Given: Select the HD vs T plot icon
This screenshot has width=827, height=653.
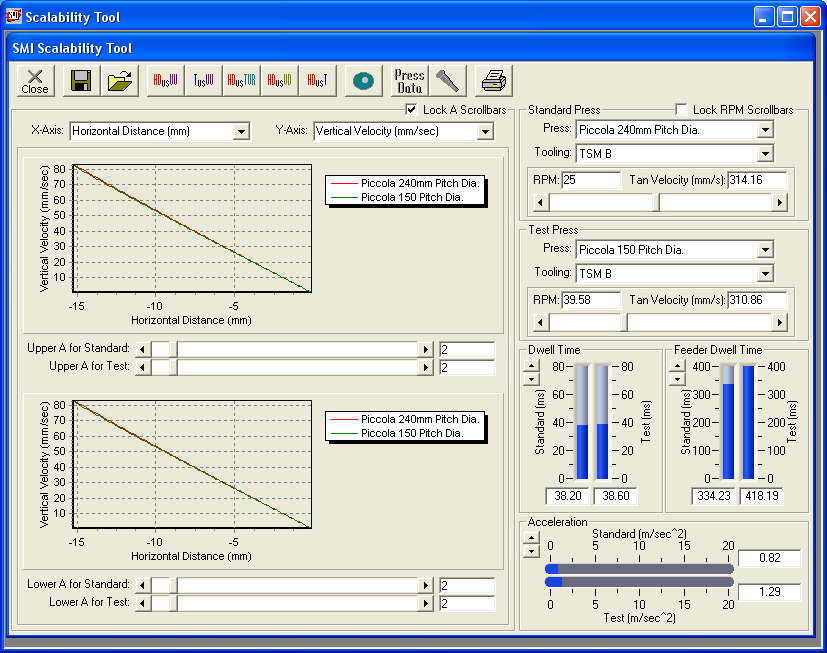Looking at the screenshot, I should [318, 81].
